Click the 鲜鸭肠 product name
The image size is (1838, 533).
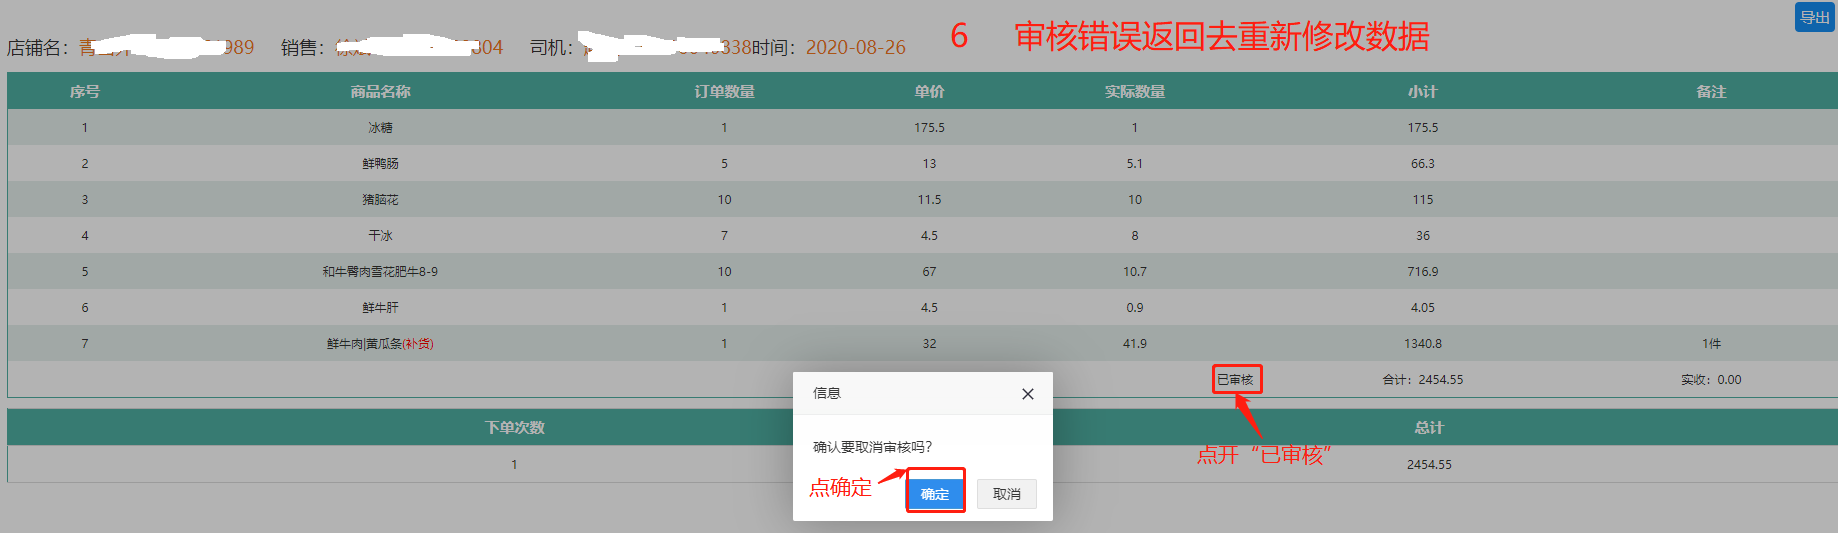380,164
